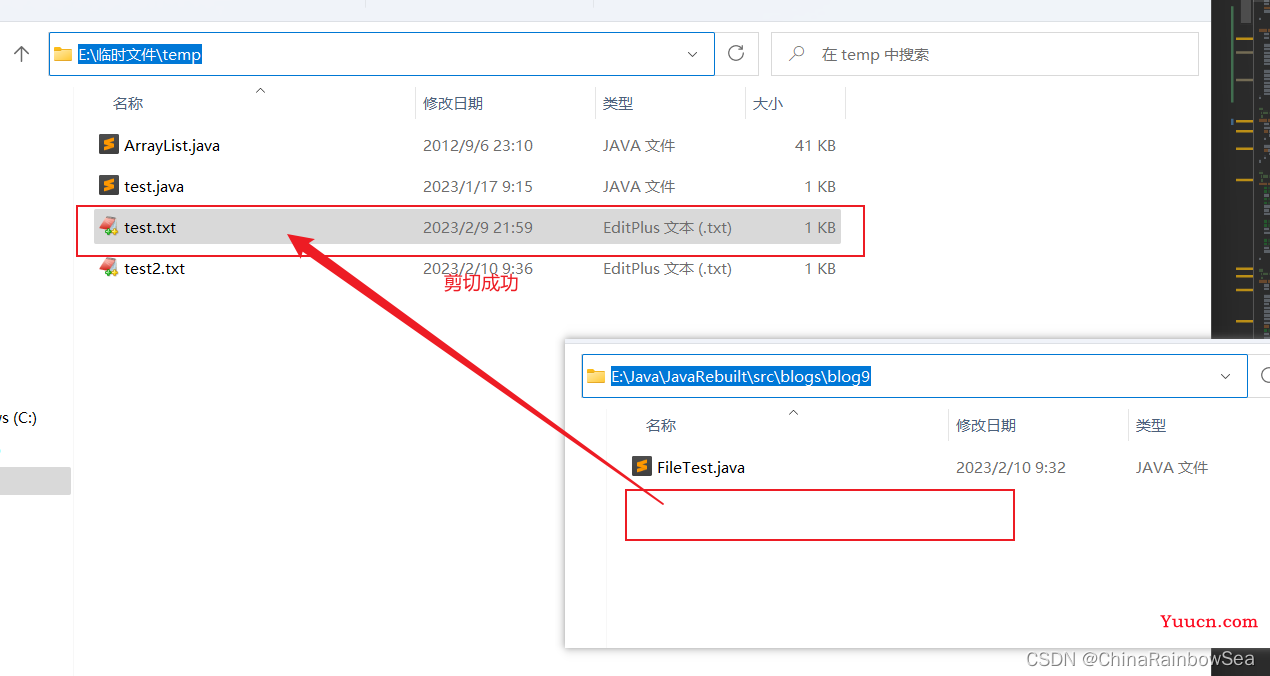Viewport: 1270px width, 676px height.
Task: Click the refresh button beside temp address bar
Action: [736, 54]
